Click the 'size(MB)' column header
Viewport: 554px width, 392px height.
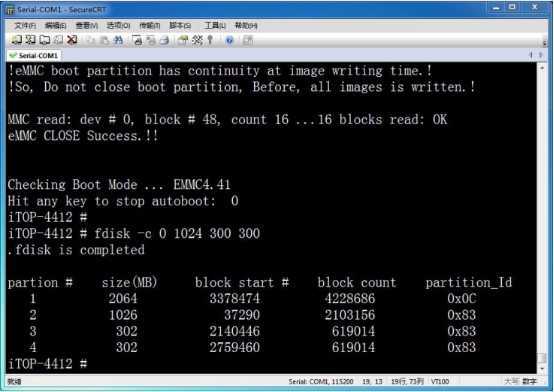tap(130, 282)
